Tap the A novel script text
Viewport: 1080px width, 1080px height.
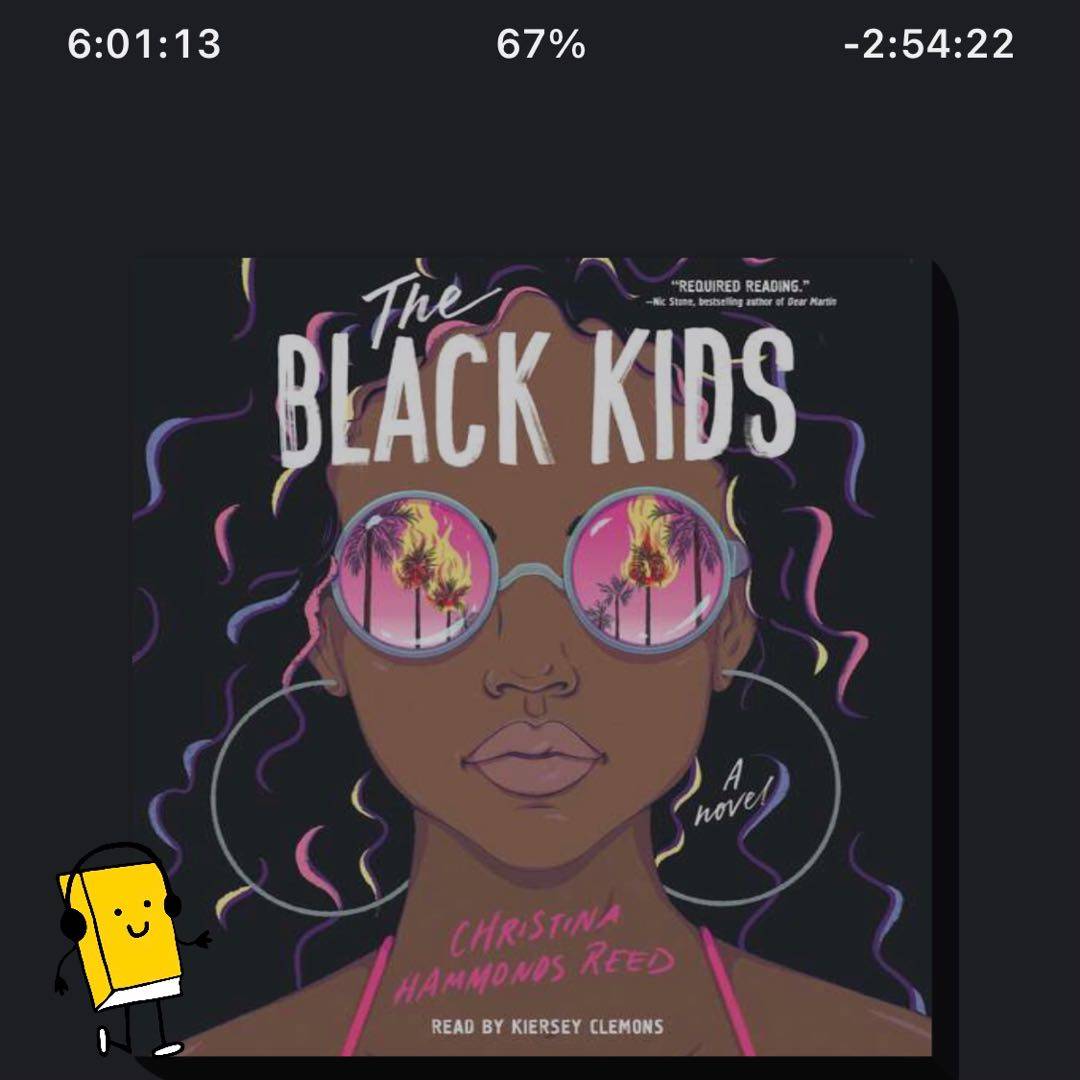tap(733, 796)
